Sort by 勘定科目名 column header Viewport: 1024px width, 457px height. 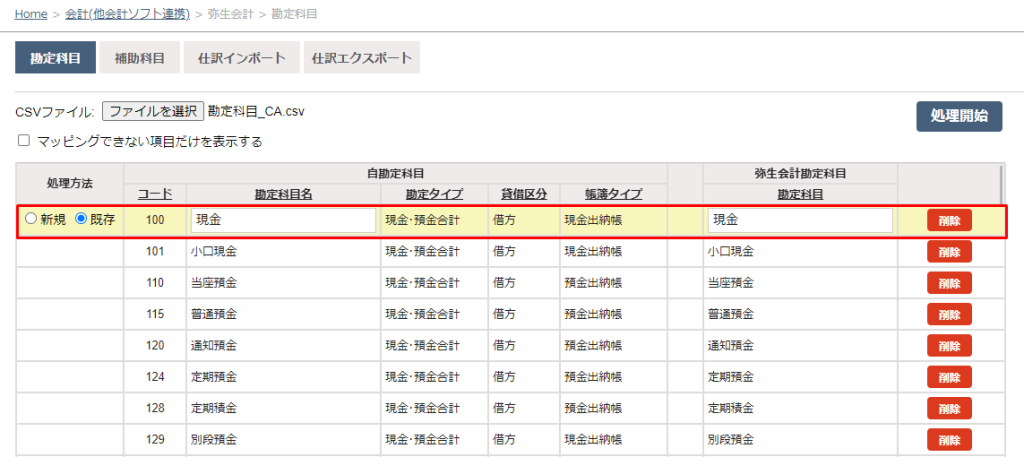283,194
